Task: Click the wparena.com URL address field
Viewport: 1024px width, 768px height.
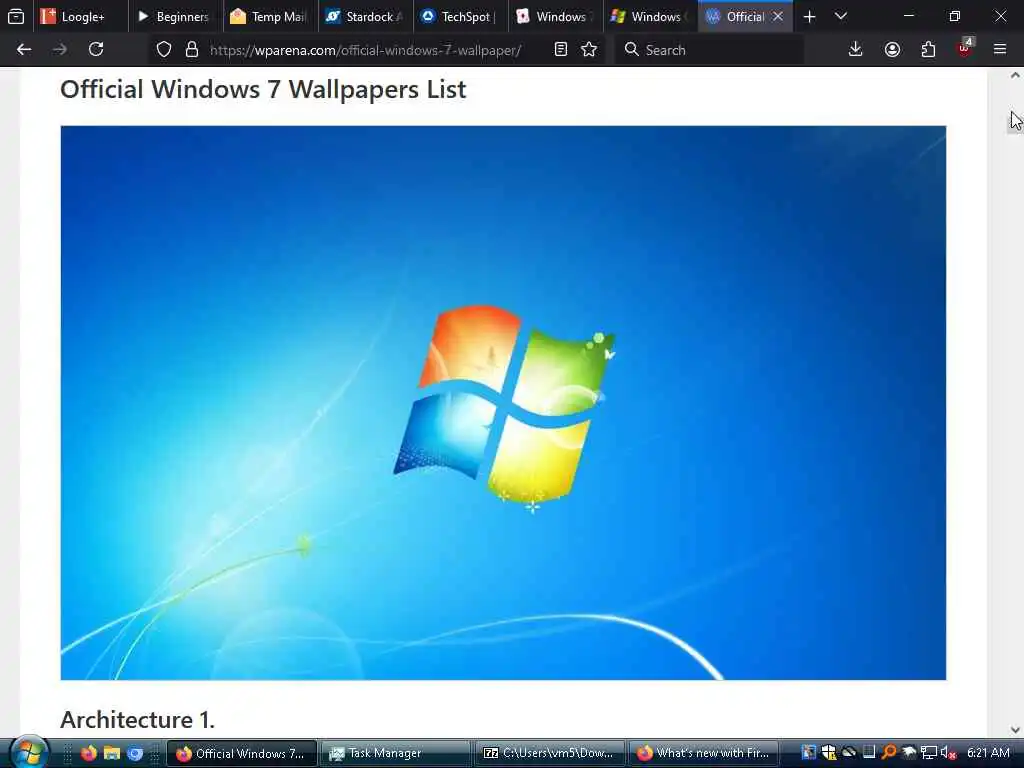Action: pos(366,50)
